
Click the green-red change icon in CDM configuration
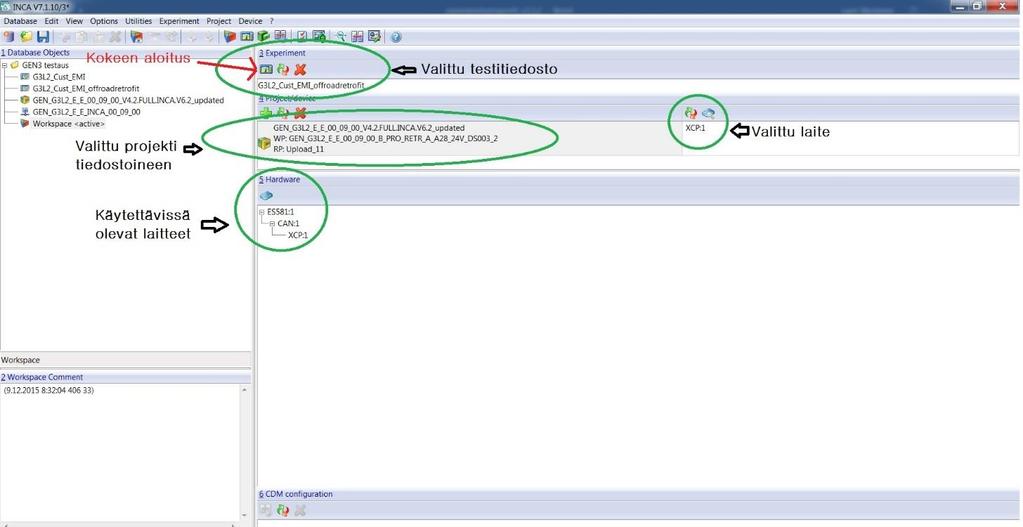click(x=282, y=511)
